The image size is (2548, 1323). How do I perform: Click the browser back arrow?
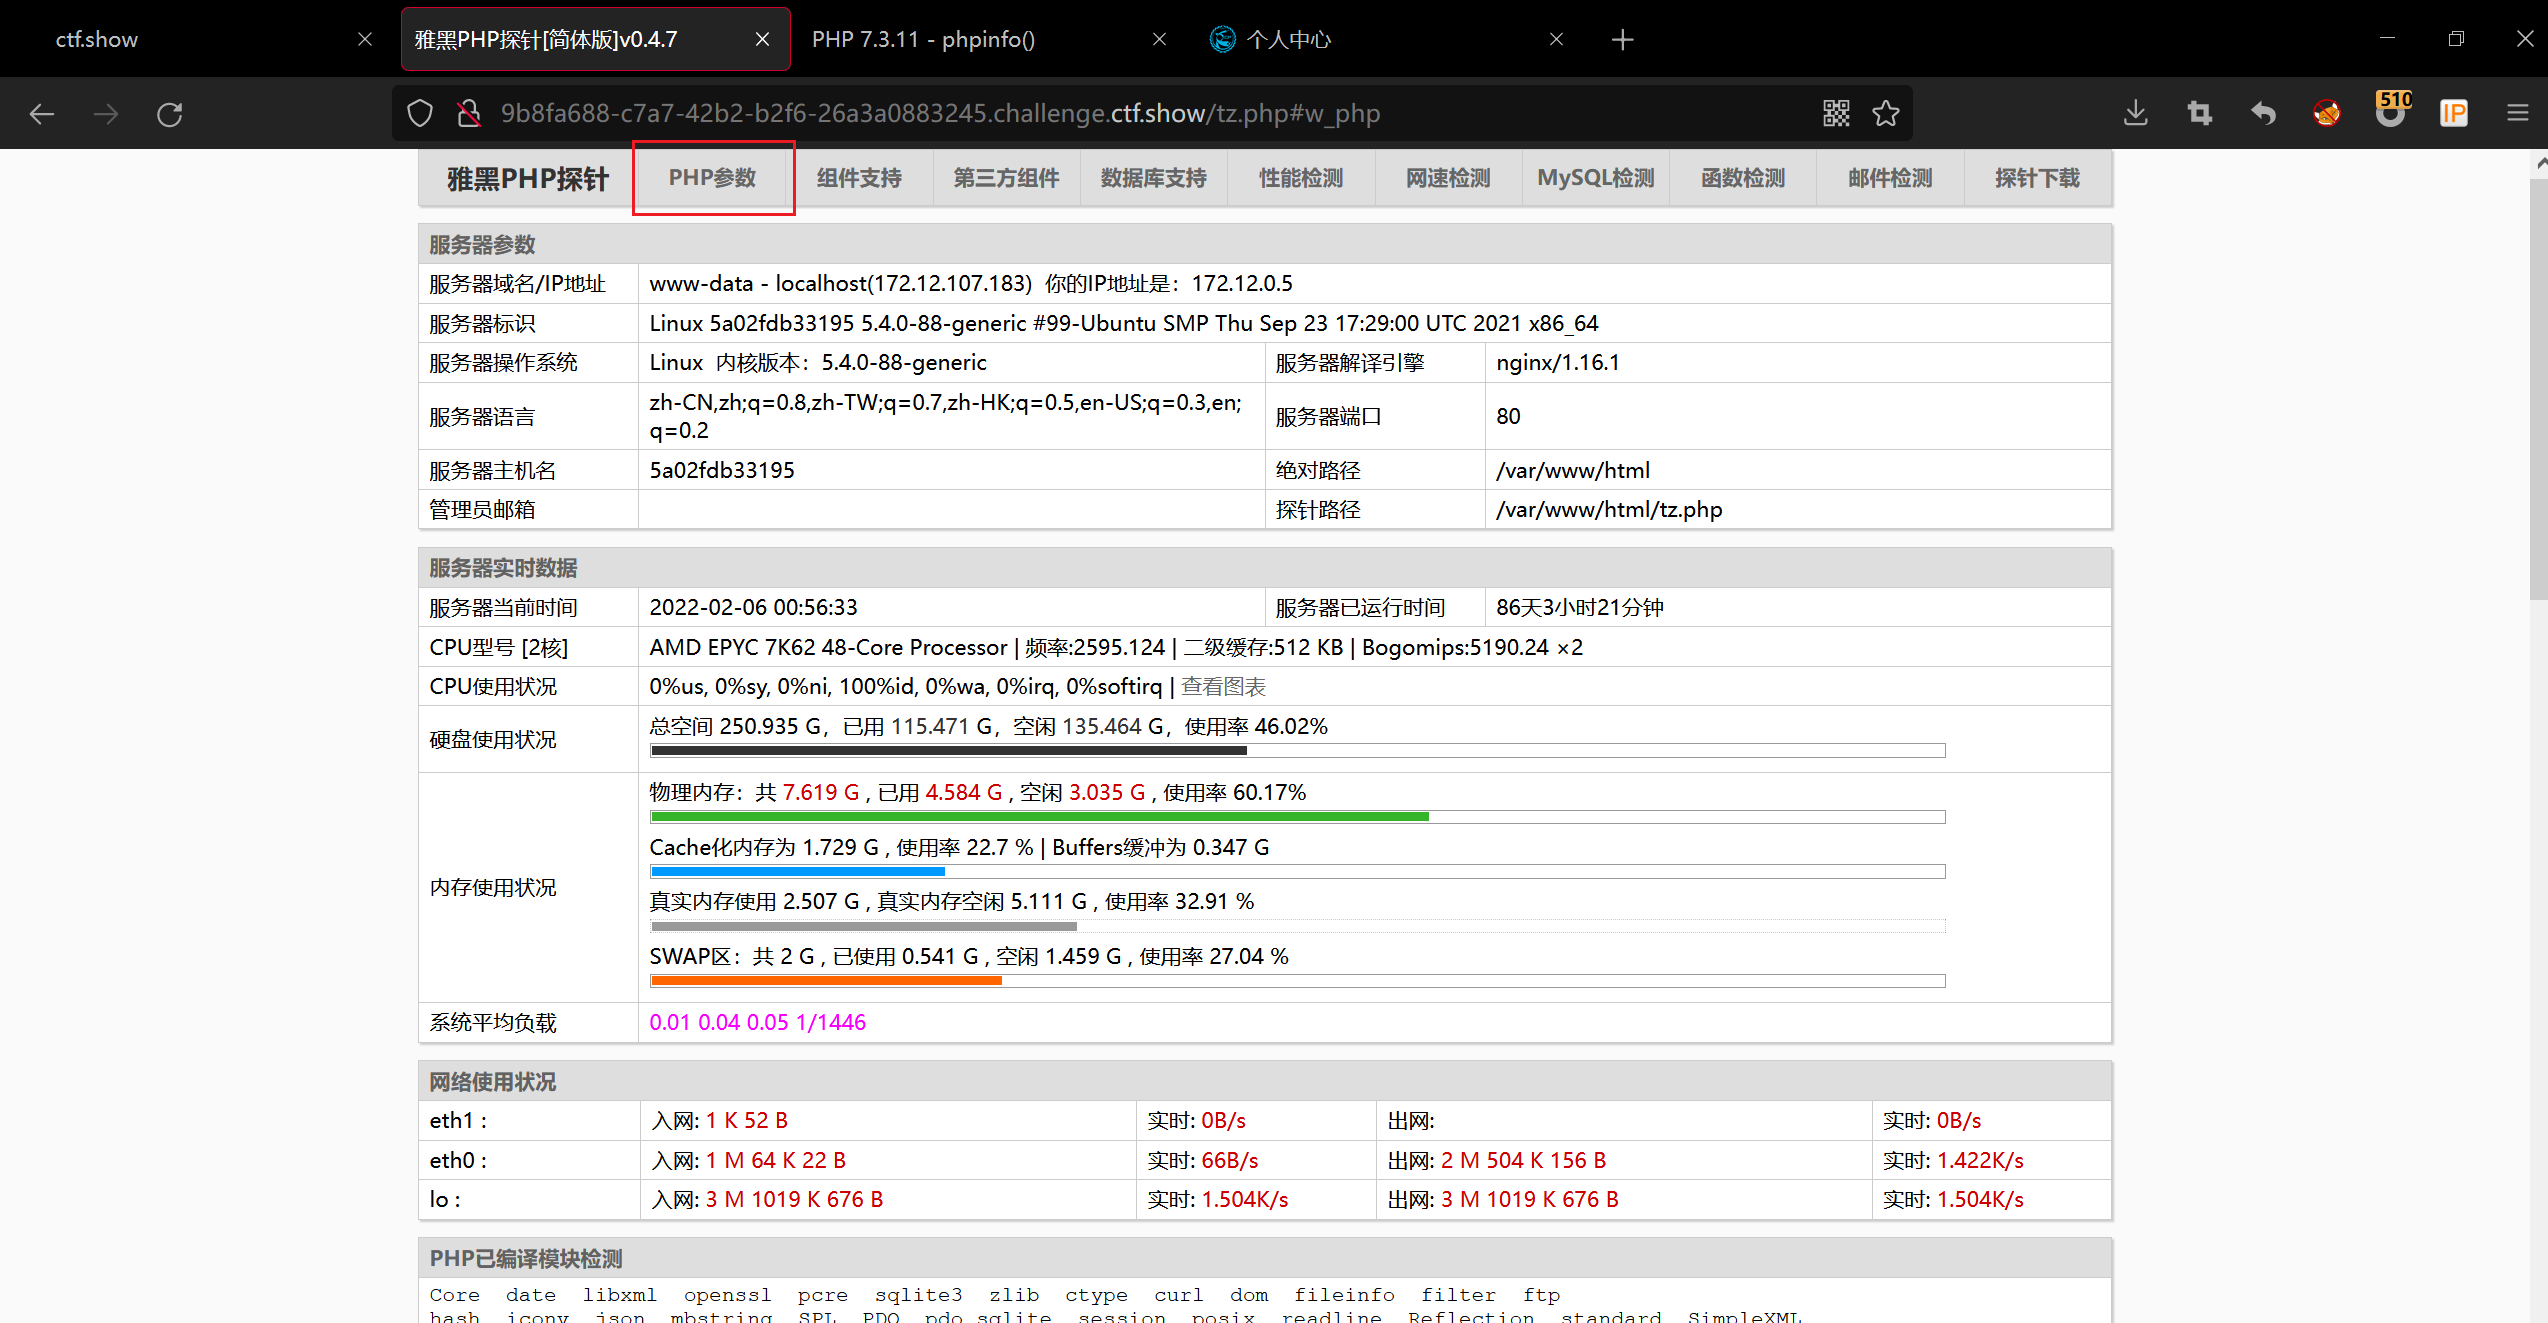(x=42, y=114)
